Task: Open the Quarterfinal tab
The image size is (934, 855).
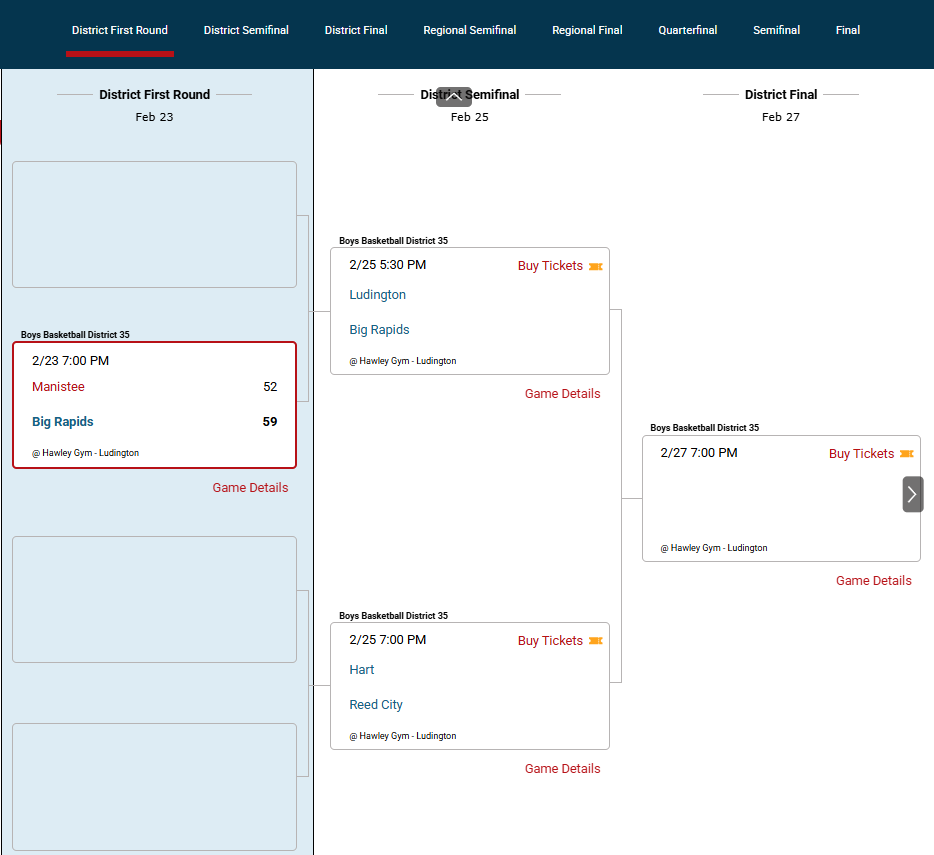Action: pyautogui.click(x=687, y=30)
